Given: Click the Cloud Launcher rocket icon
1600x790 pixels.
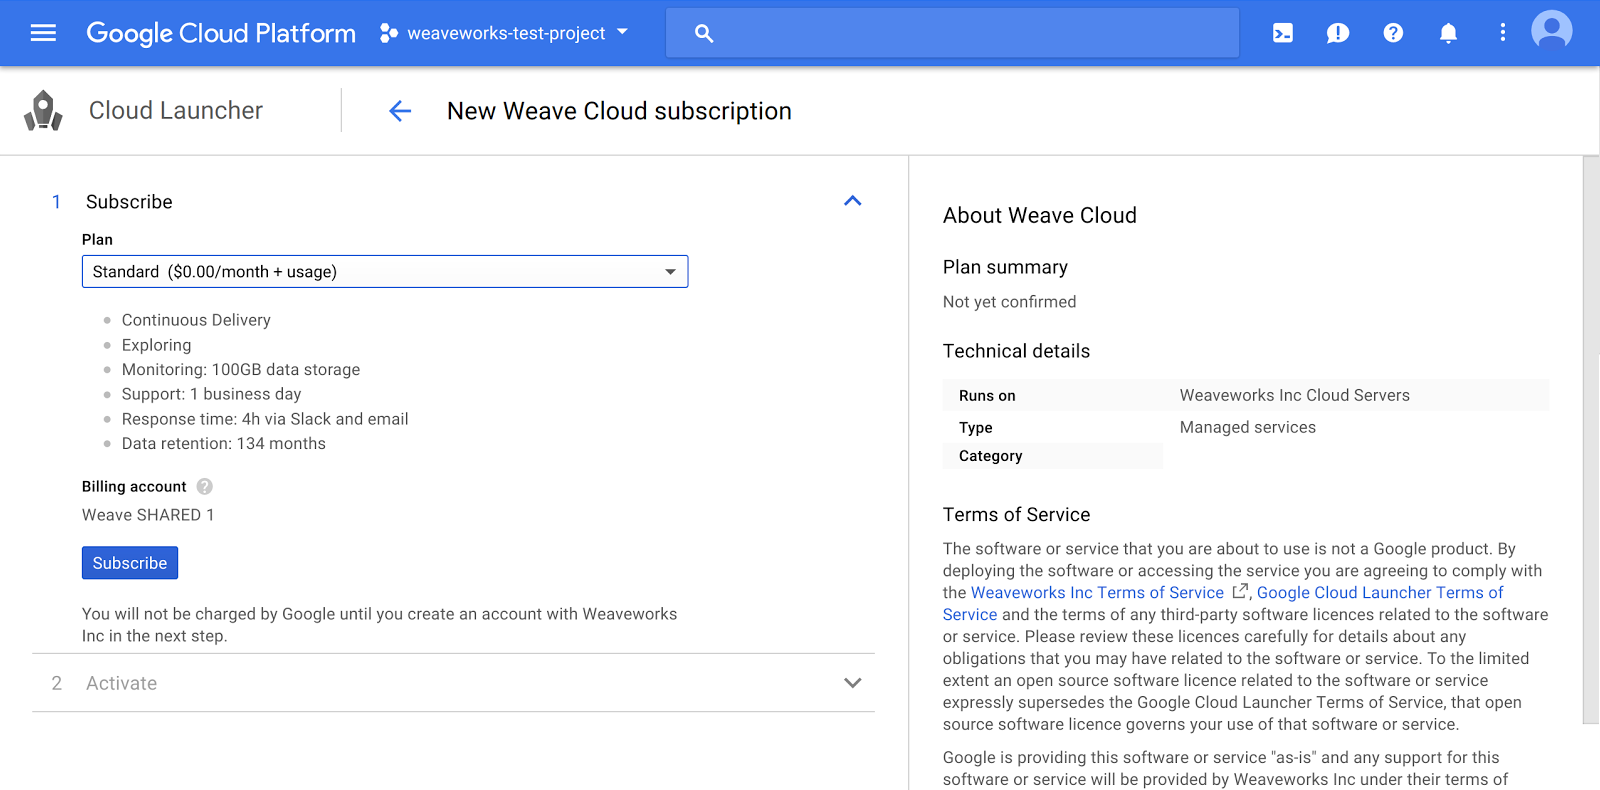Looking at the screenshot, I should click(x=43, y=111).
